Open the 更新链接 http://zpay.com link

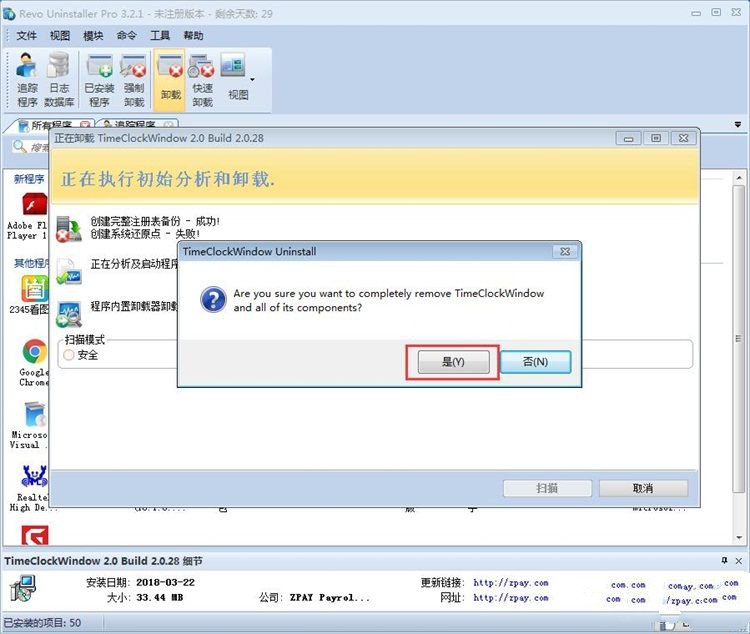(x=511, y=583)
